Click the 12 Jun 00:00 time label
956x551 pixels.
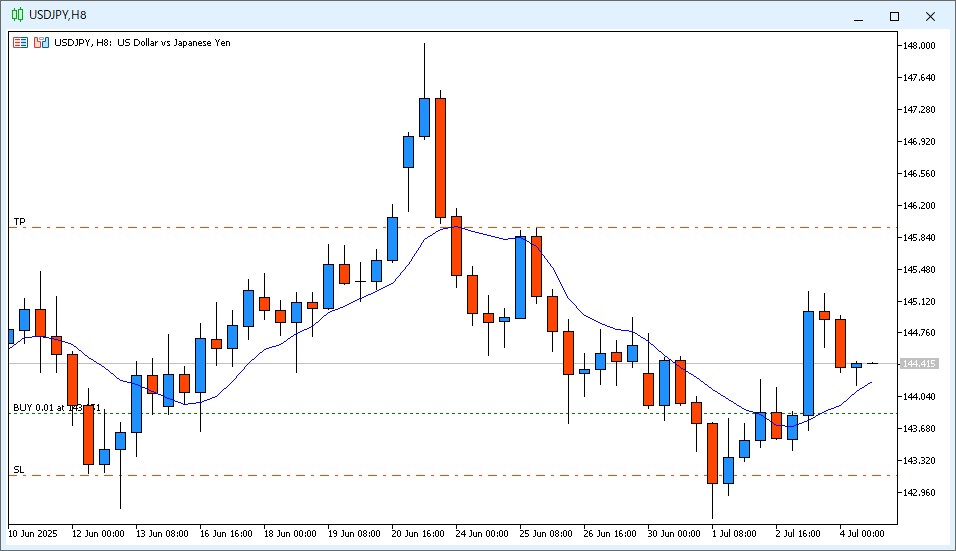pyautogui.click(x=98, y=534)
